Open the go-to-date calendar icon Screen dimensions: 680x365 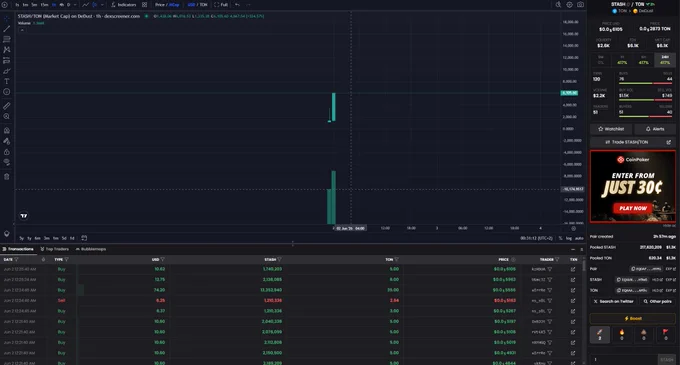click(84, 238)
